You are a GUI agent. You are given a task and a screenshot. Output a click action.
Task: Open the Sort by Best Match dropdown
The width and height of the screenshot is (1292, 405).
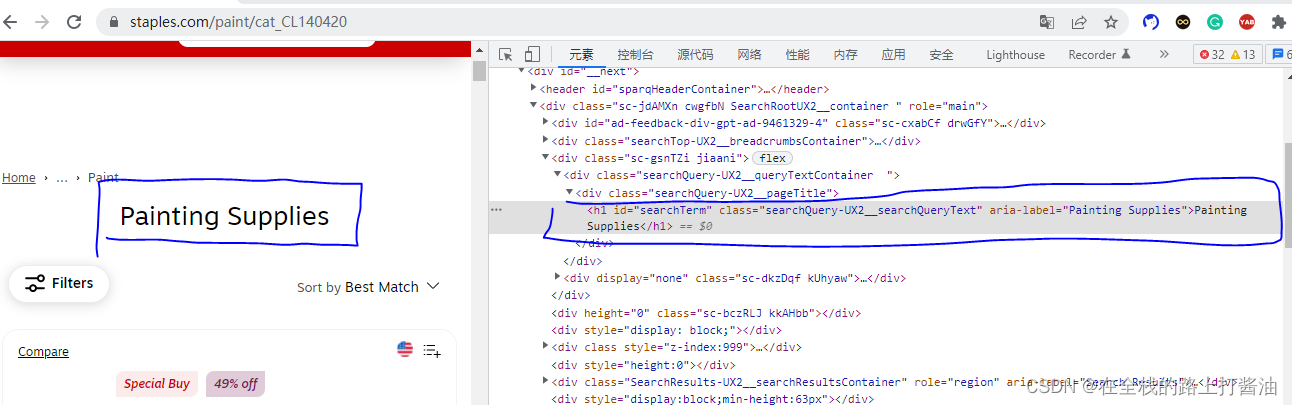pyautogui.click(x=368, y=287)
